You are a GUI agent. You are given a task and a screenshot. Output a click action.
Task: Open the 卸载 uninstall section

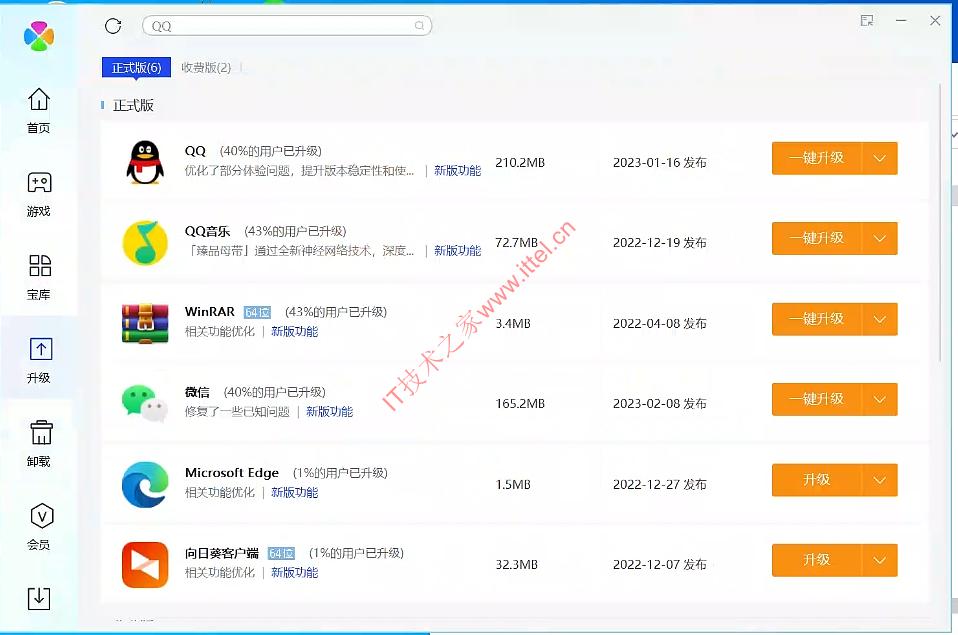[40, 444]
